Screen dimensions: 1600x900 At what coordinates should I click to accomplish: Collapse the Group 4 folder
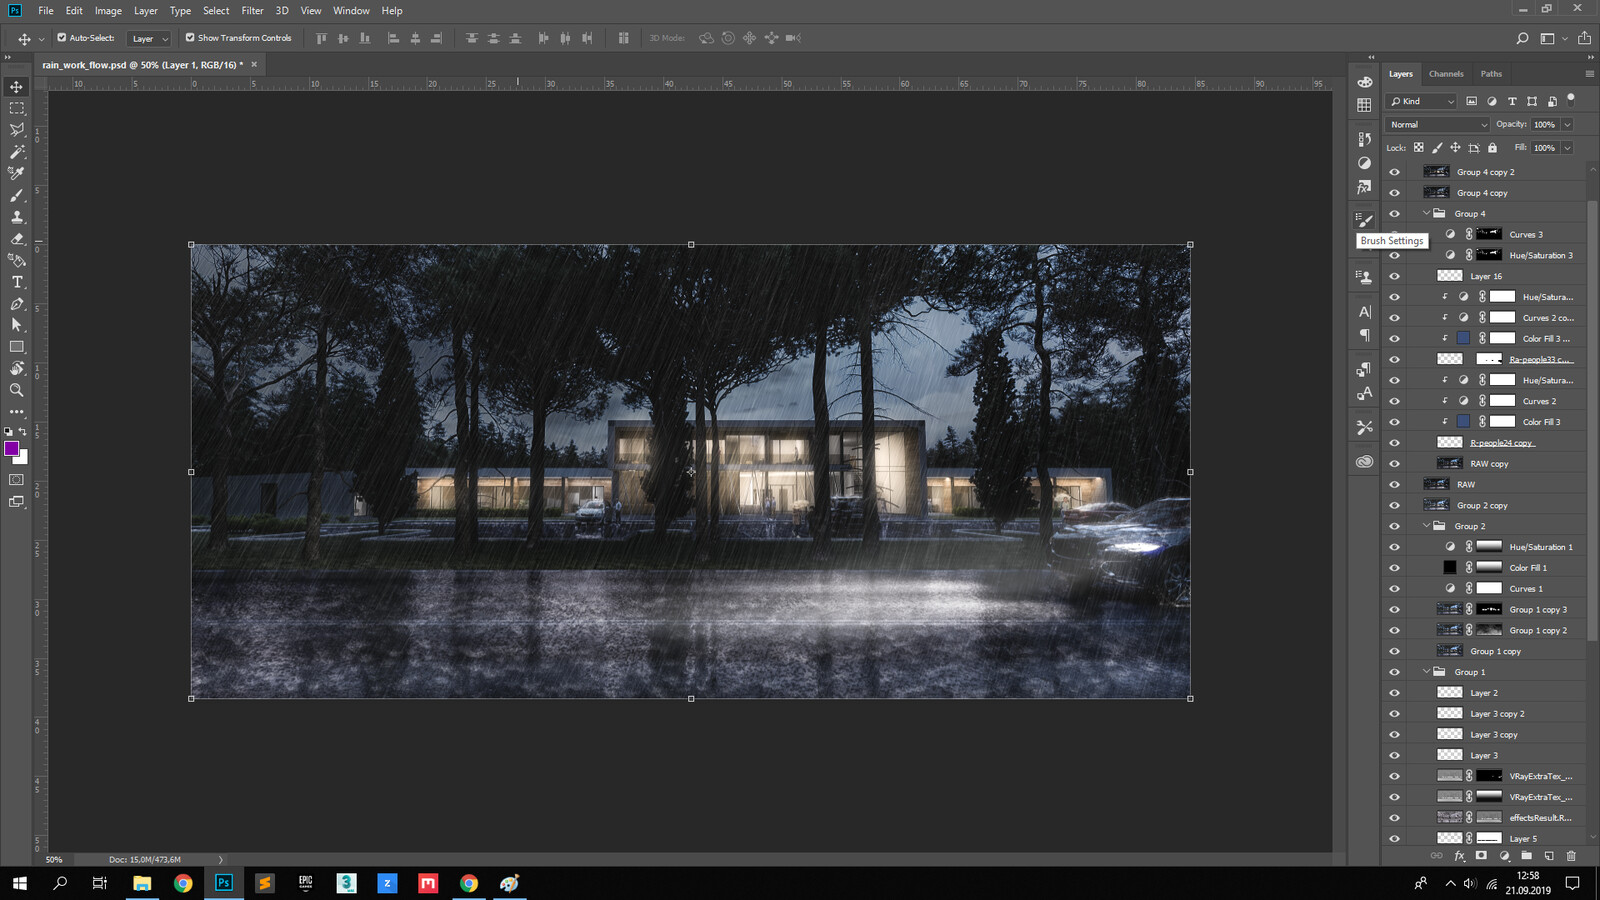coord(1427,213)
